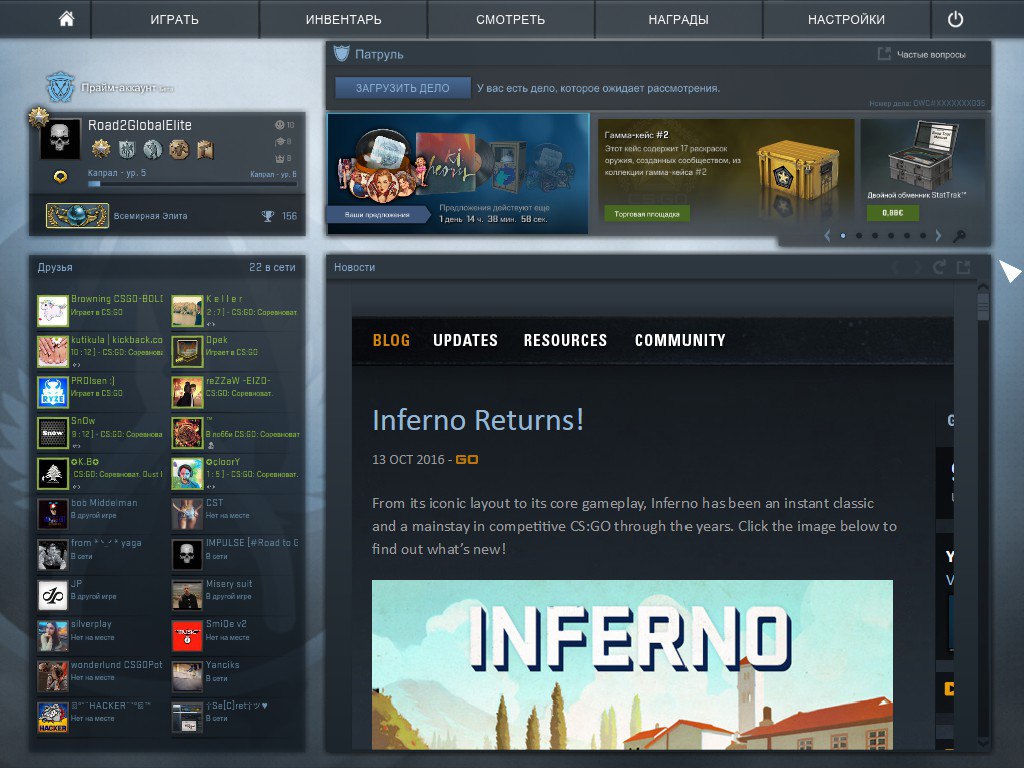
Task: Click the Капрал XP progress bar
Action: tap(192, 184)
